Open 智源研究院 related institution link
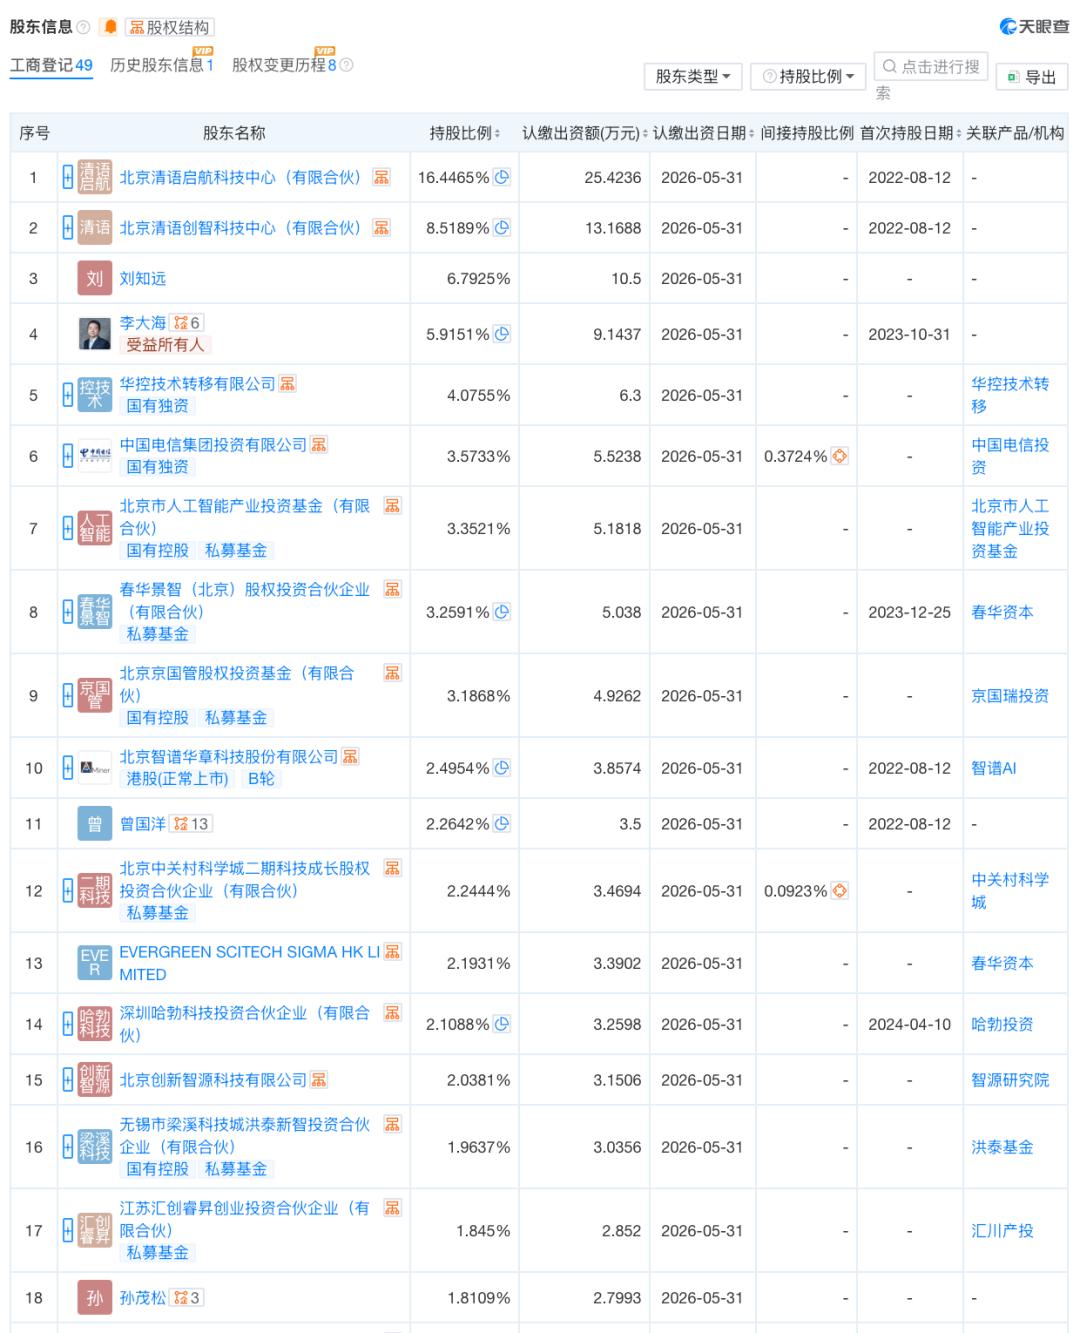Viewport: 1080px width, 1333px height. pos(1010,1080)
